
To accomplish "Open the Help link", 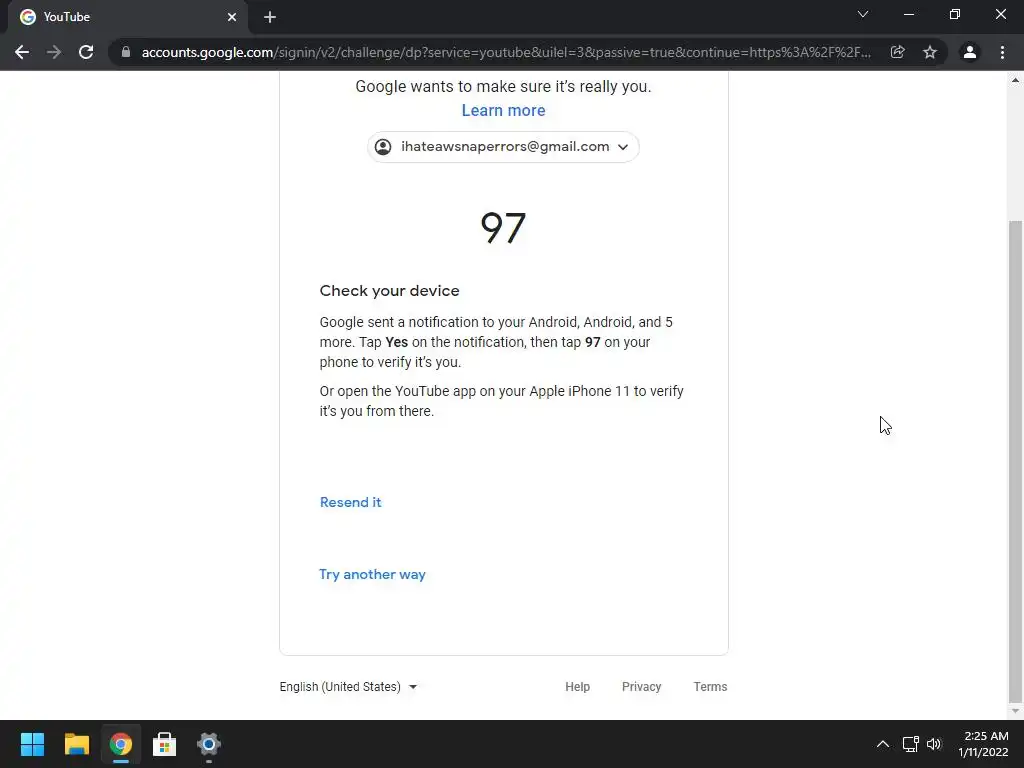I will click(577, 687).
